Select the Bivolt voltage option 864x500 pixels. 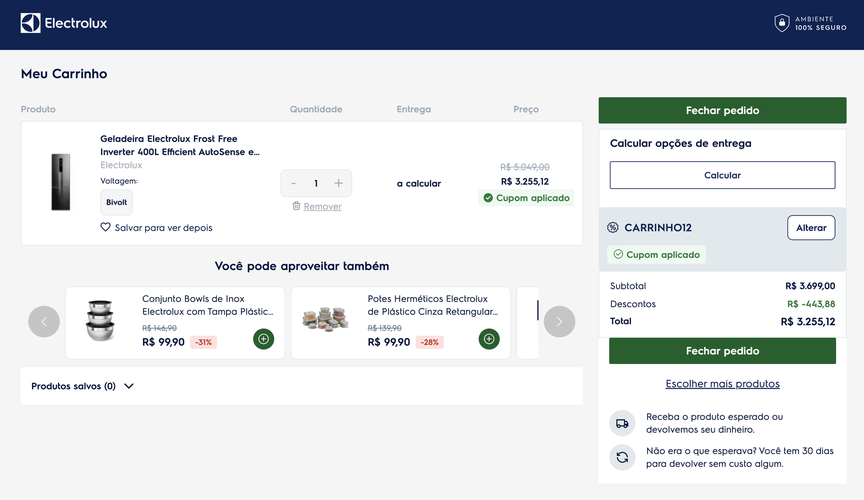(x=116, y=202)
